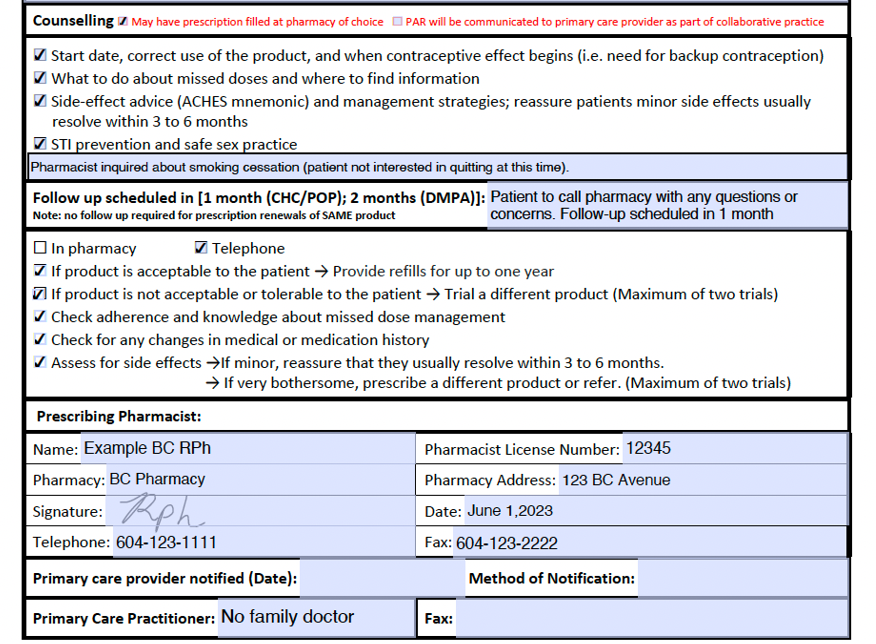Click the Pharmacist License Number field '12345'
The height and width of the screenshot is (644, 876).
pyautogui.click(x=735, y=448)
